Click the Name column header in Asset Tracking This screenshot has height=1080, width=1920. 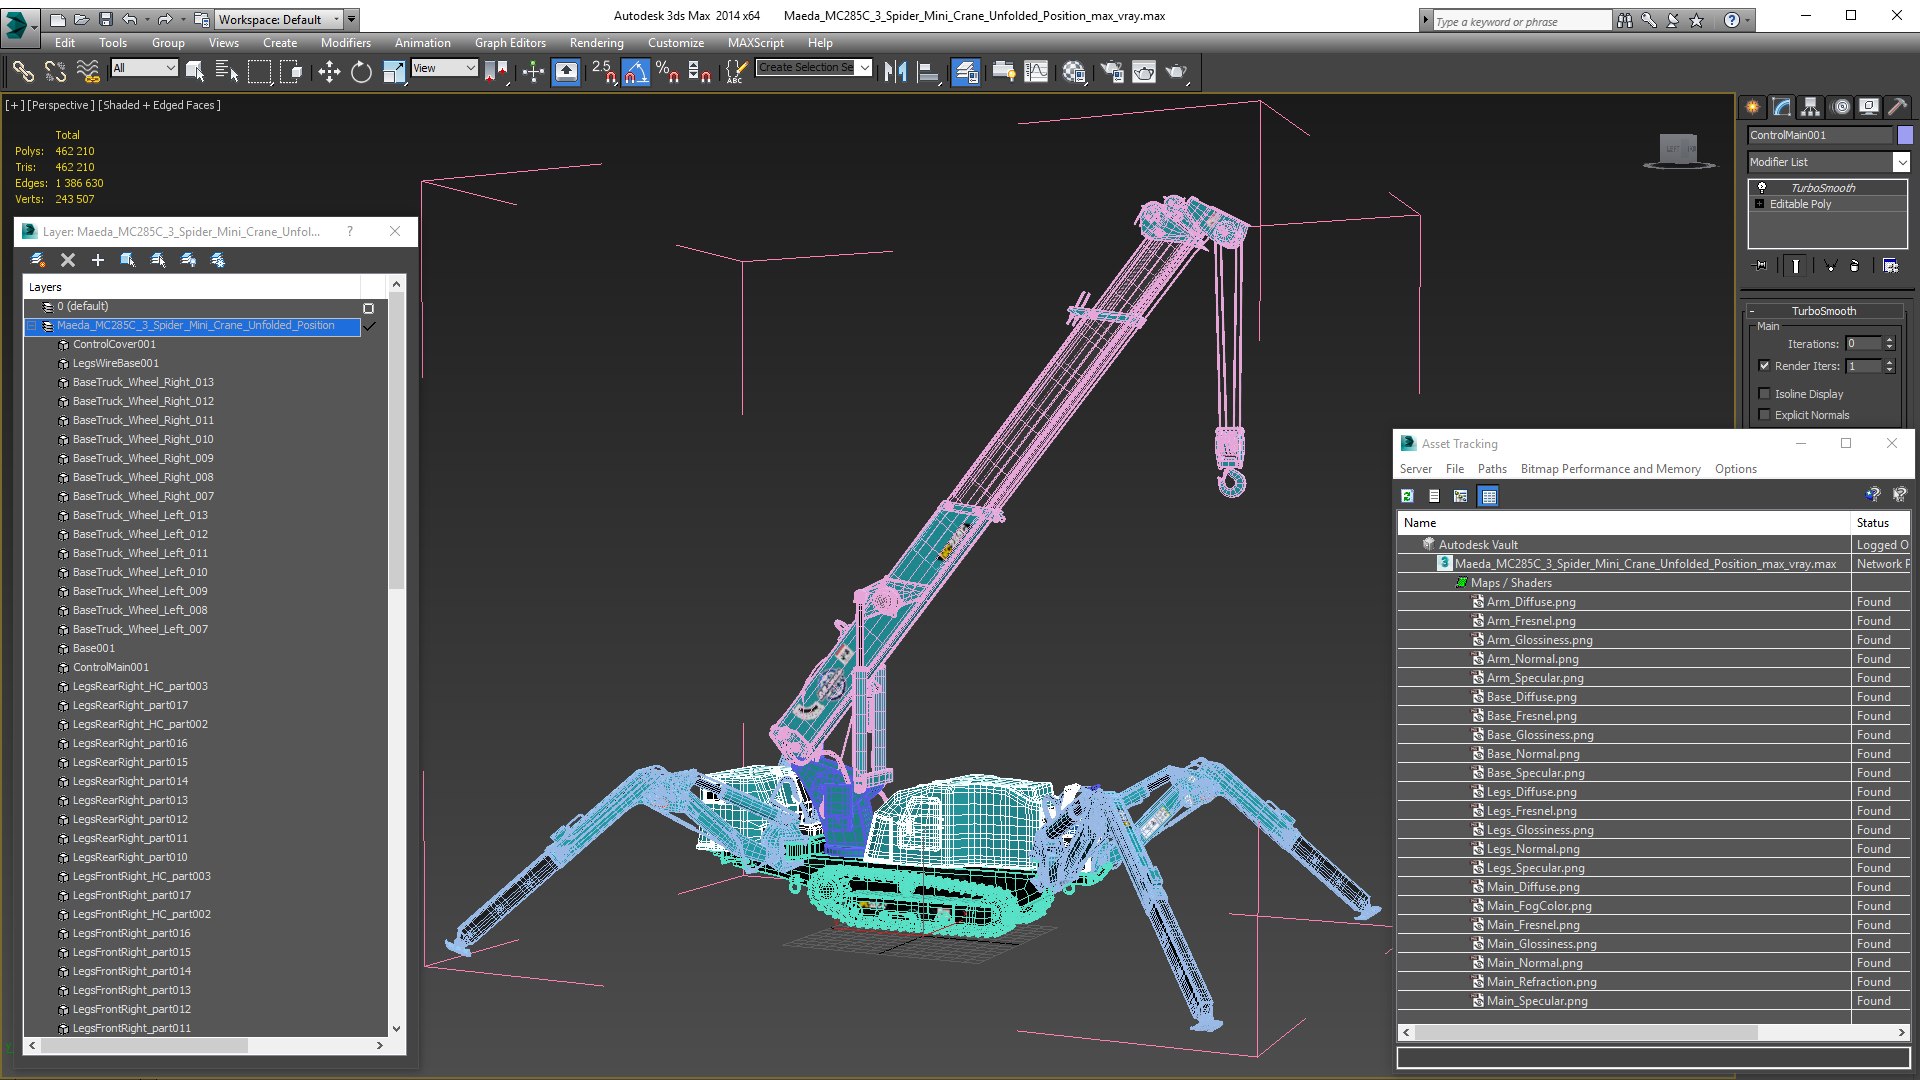[x=1624, y=523]
